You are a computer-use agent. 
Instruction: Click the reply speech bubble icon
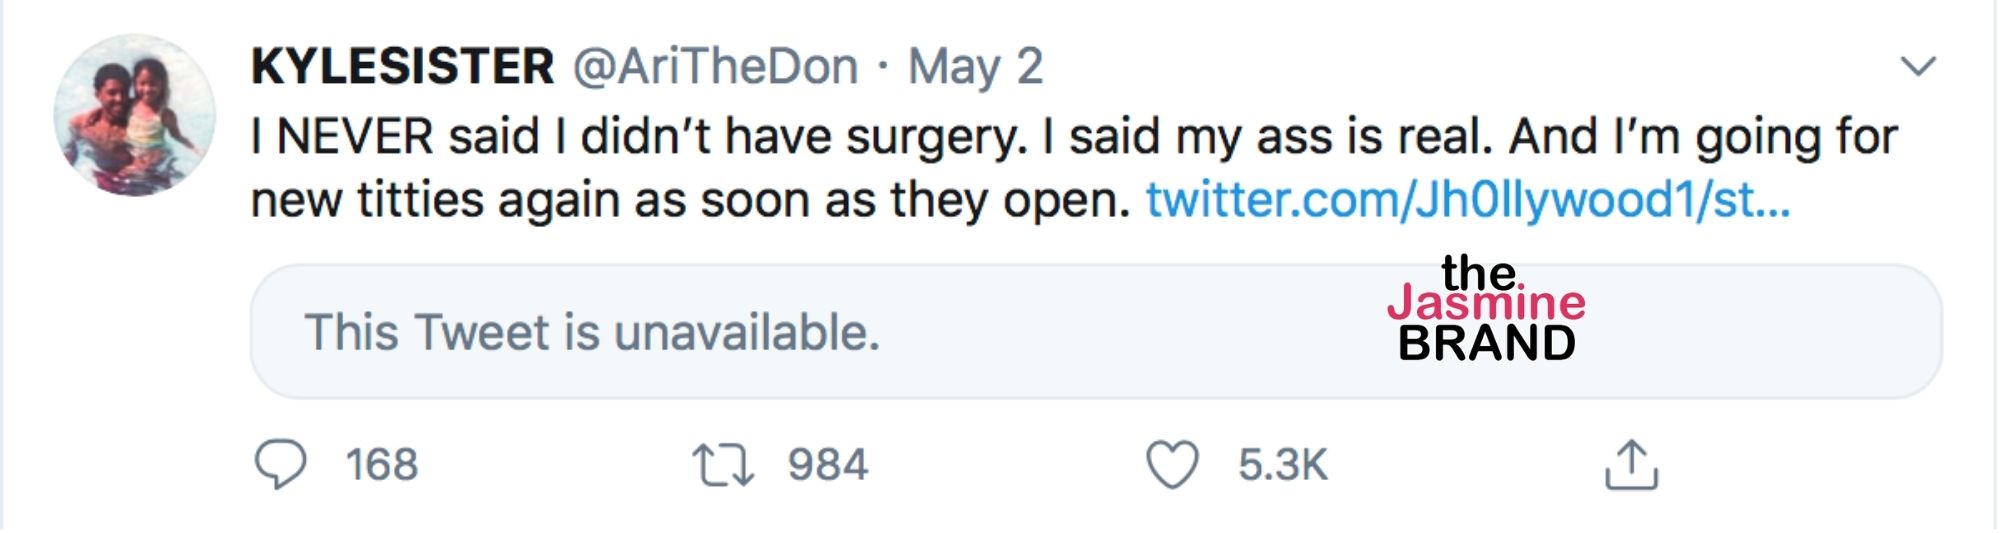coord(280,465)
